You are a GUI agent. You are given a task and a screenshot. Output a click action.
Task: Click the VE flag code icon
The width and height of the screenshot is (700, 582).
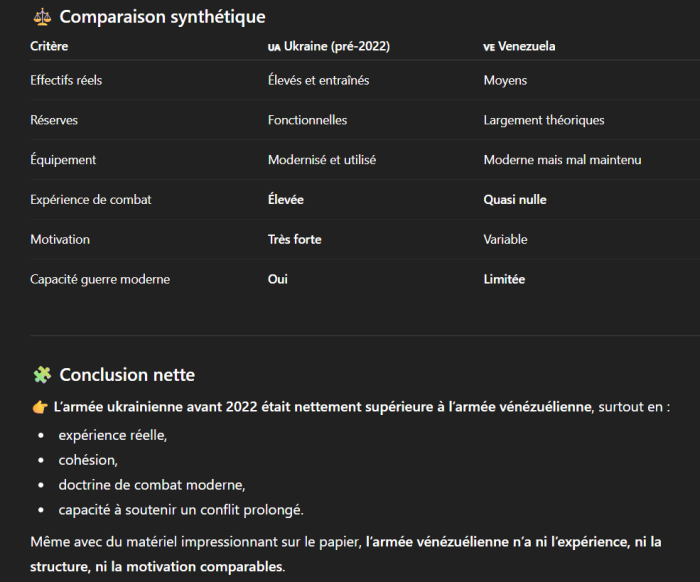[489, 47]
